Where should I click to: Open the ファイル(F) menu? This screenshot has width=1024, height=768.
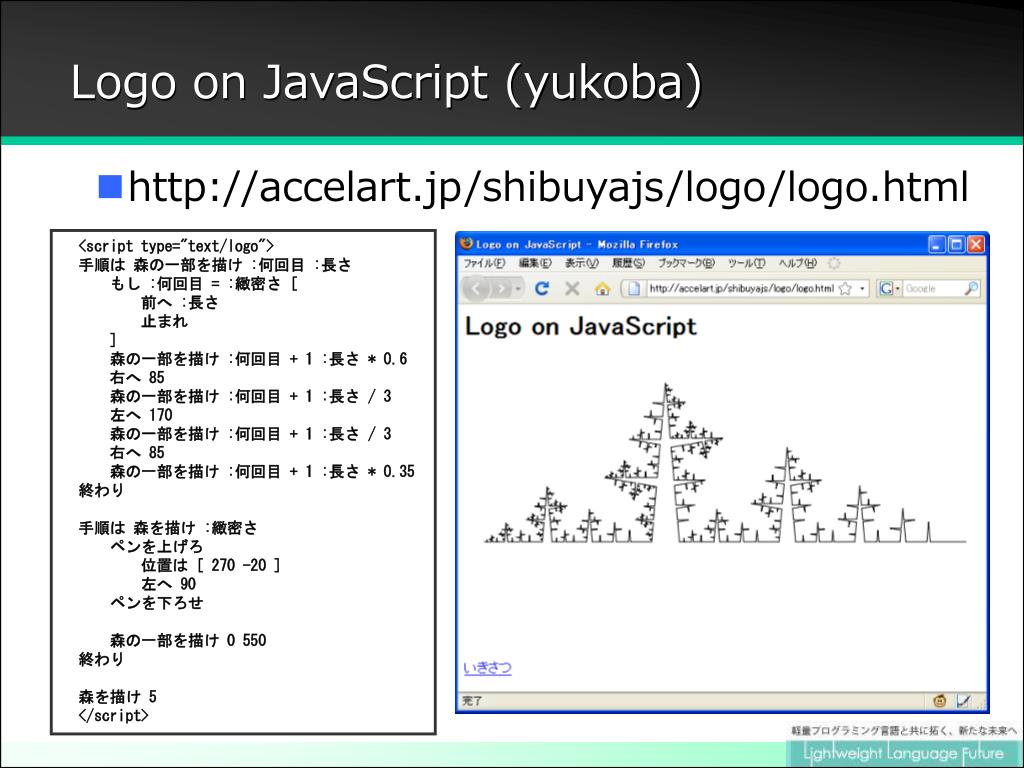484,263
